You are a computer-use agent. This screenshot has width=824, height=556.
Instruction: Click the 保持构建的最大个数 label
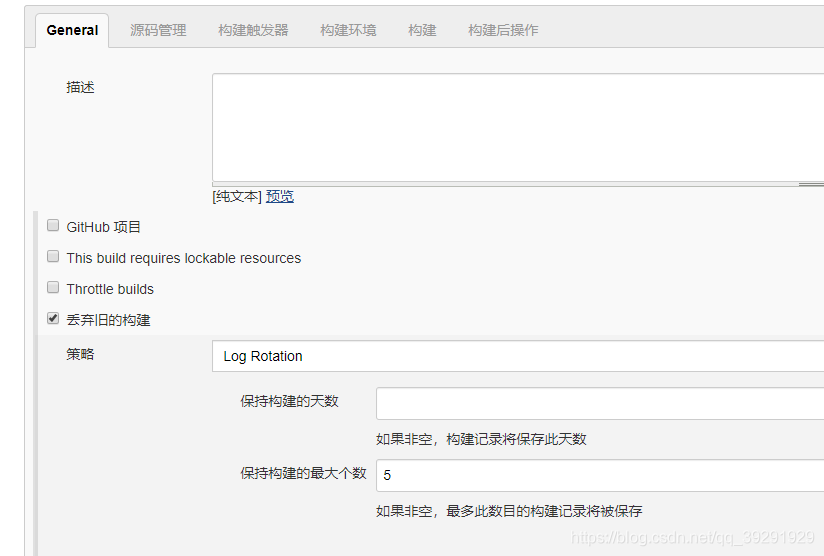(303, 473)
